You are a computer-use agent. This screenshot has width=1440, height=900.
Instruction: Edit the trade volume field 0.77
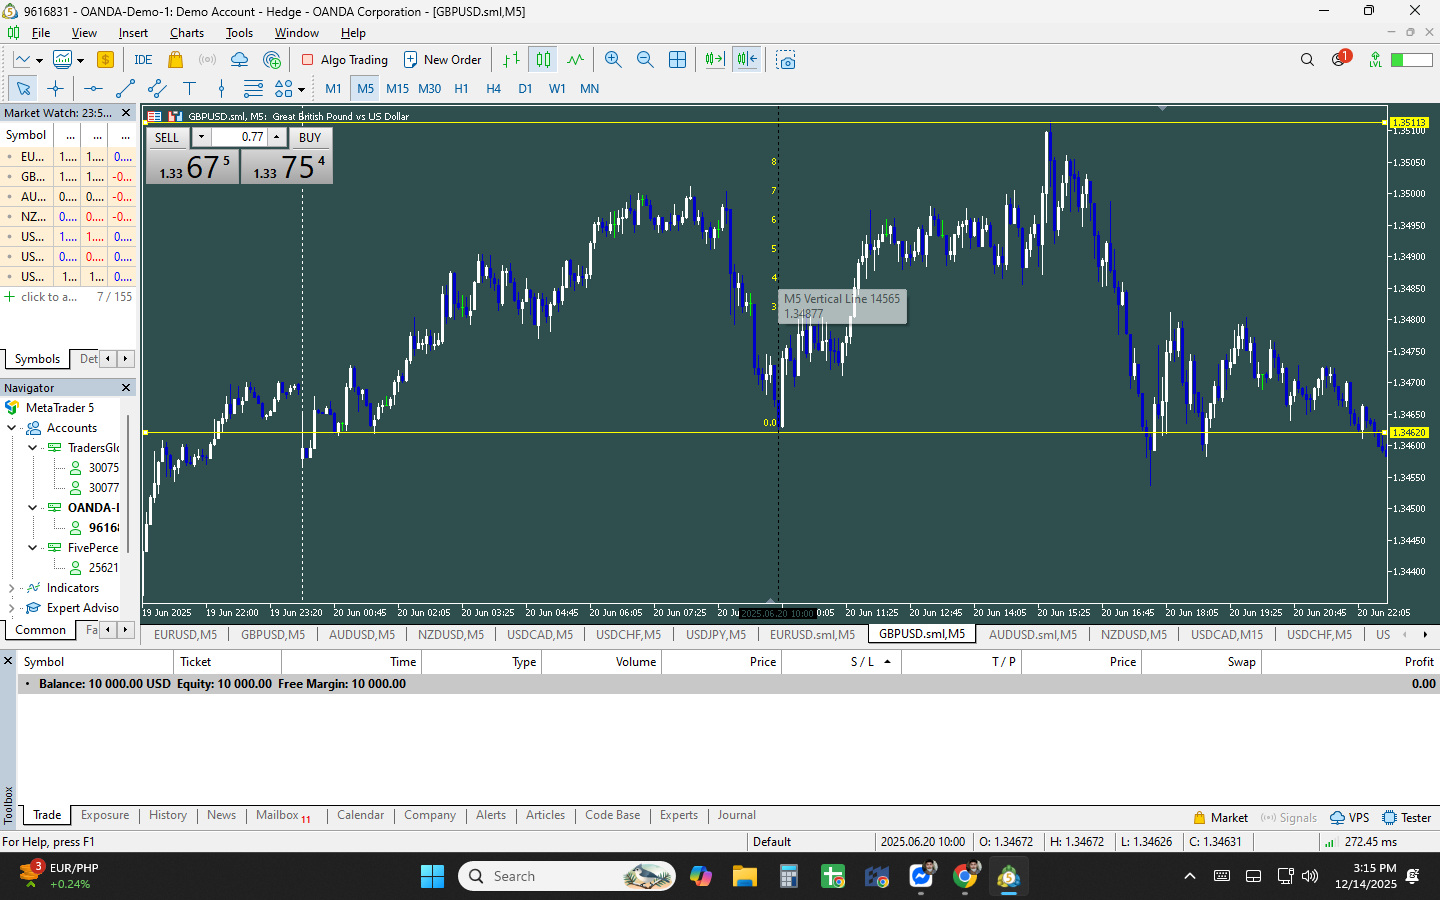pyautogui.click(x=239, y=137)
